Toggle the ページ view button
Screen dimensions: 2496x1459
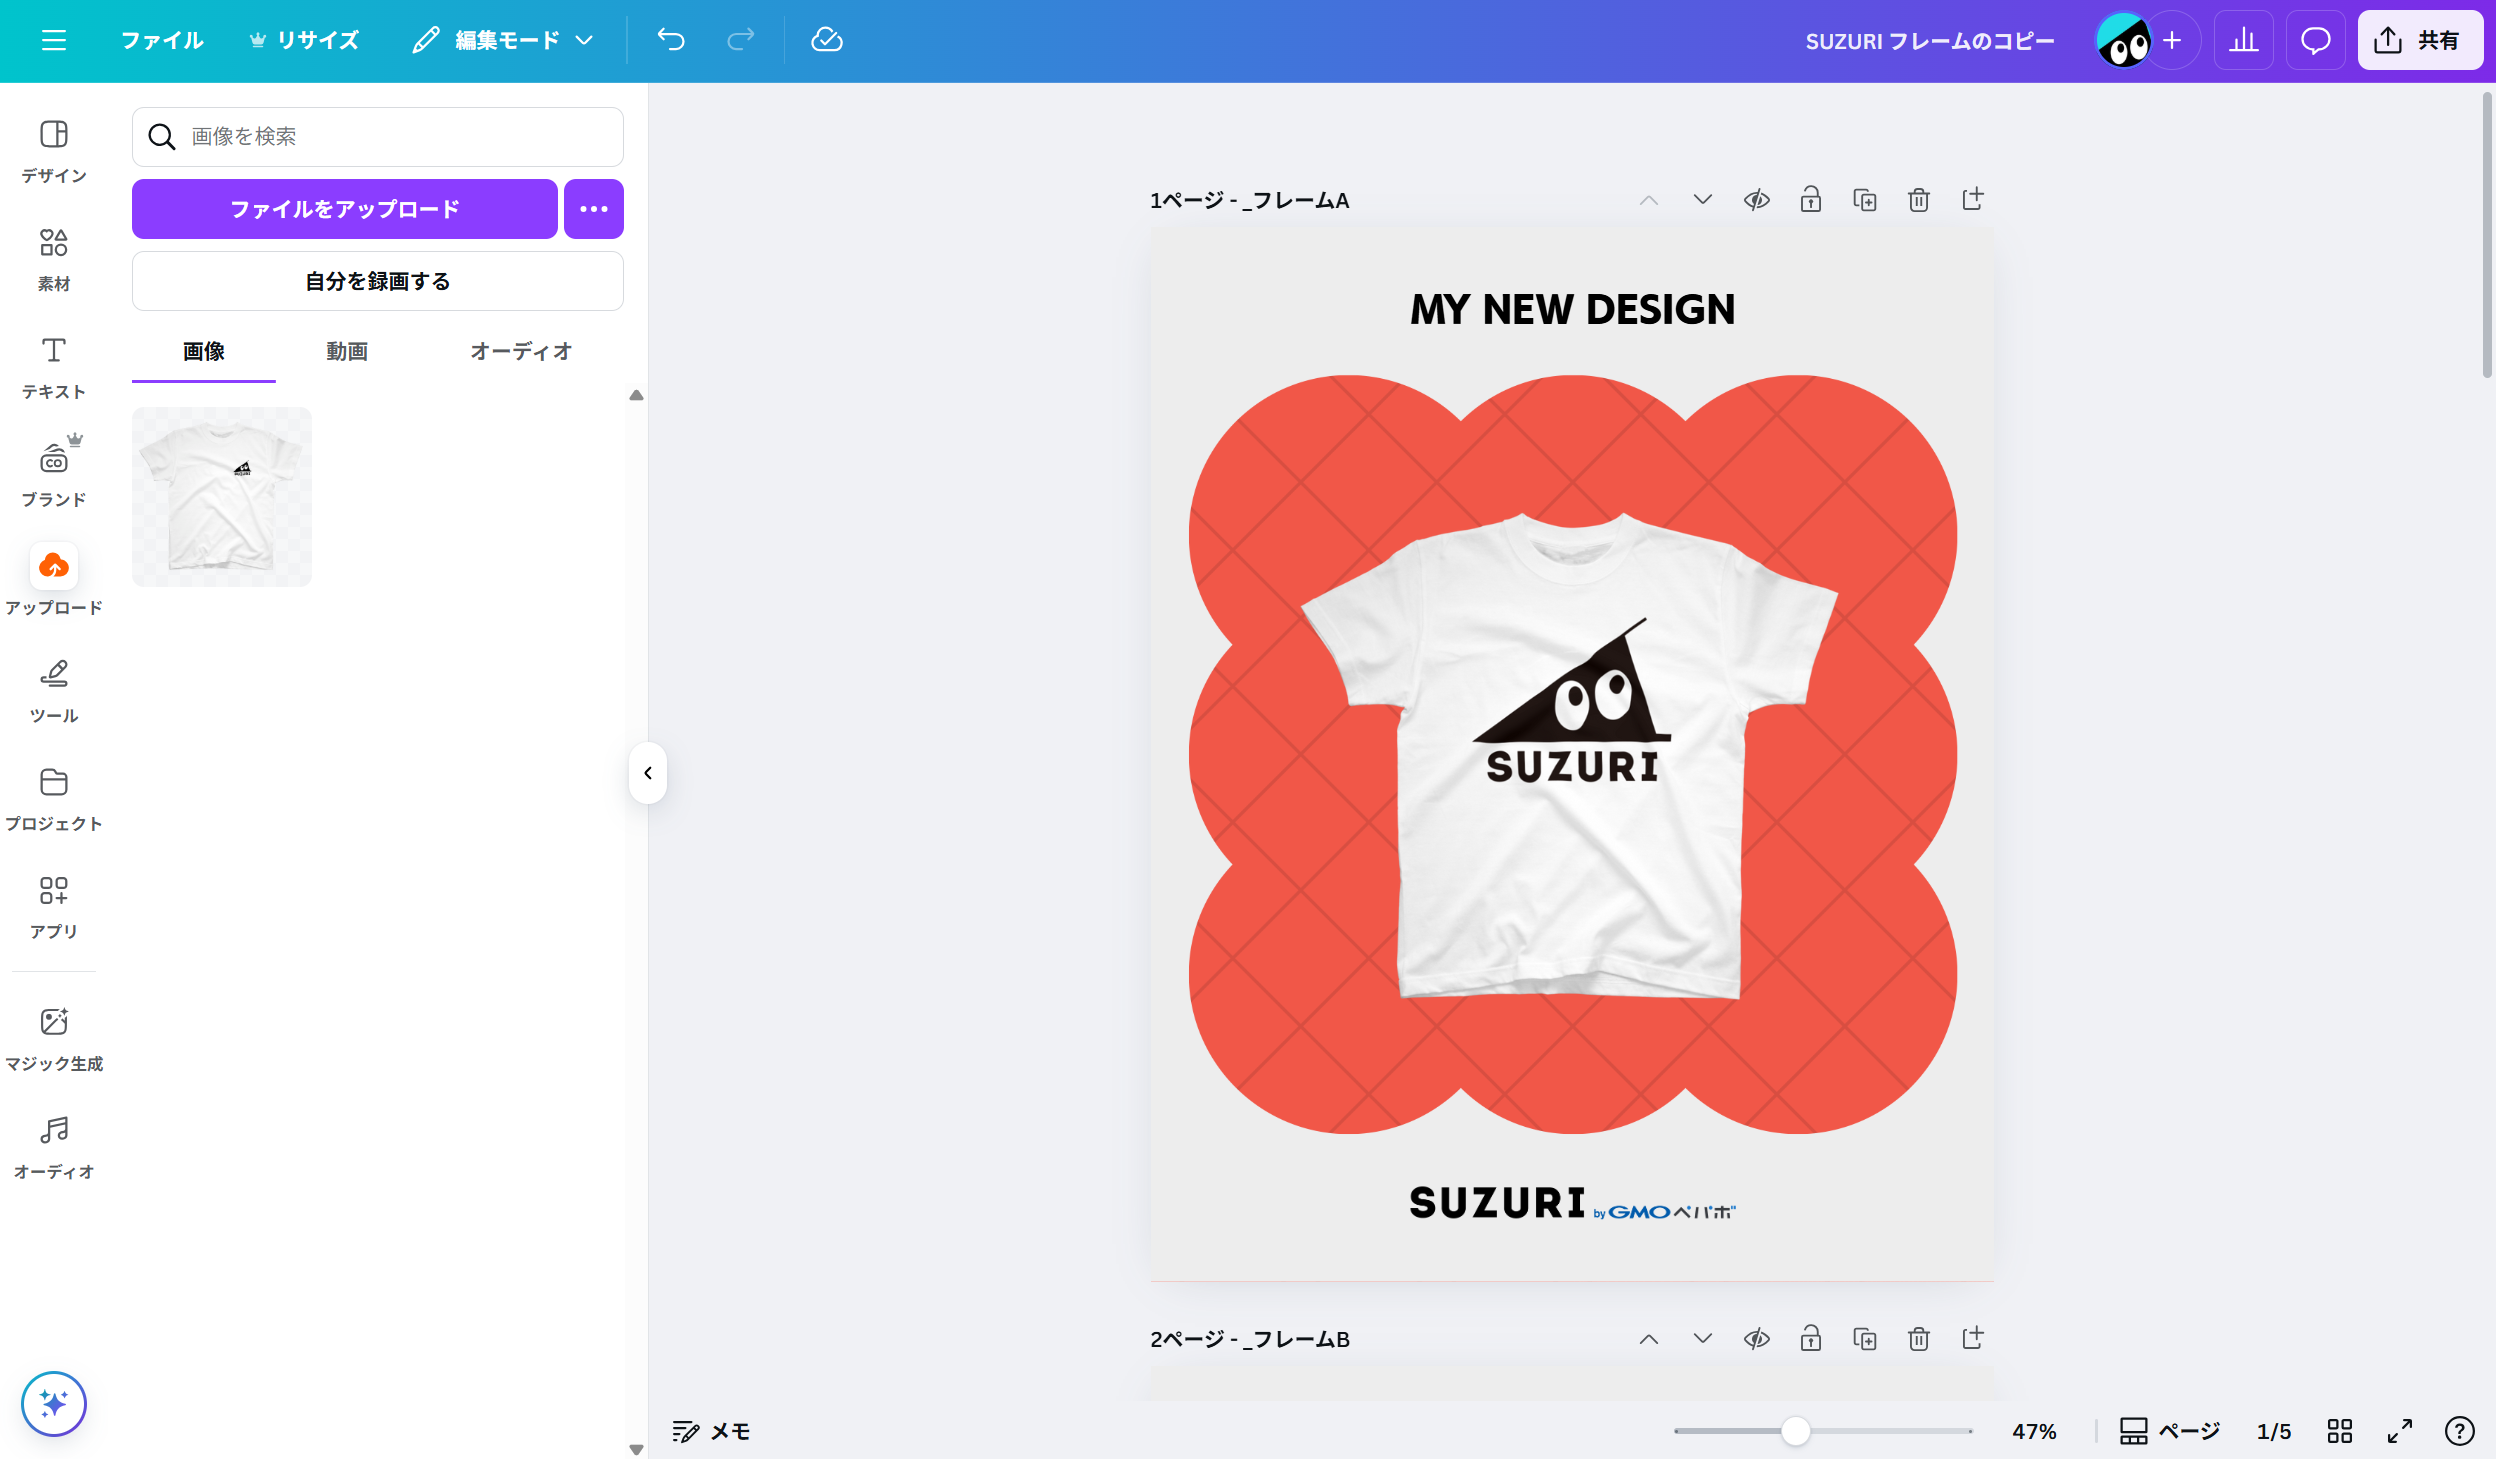pyautogui.click(x=2170, y=1432)
